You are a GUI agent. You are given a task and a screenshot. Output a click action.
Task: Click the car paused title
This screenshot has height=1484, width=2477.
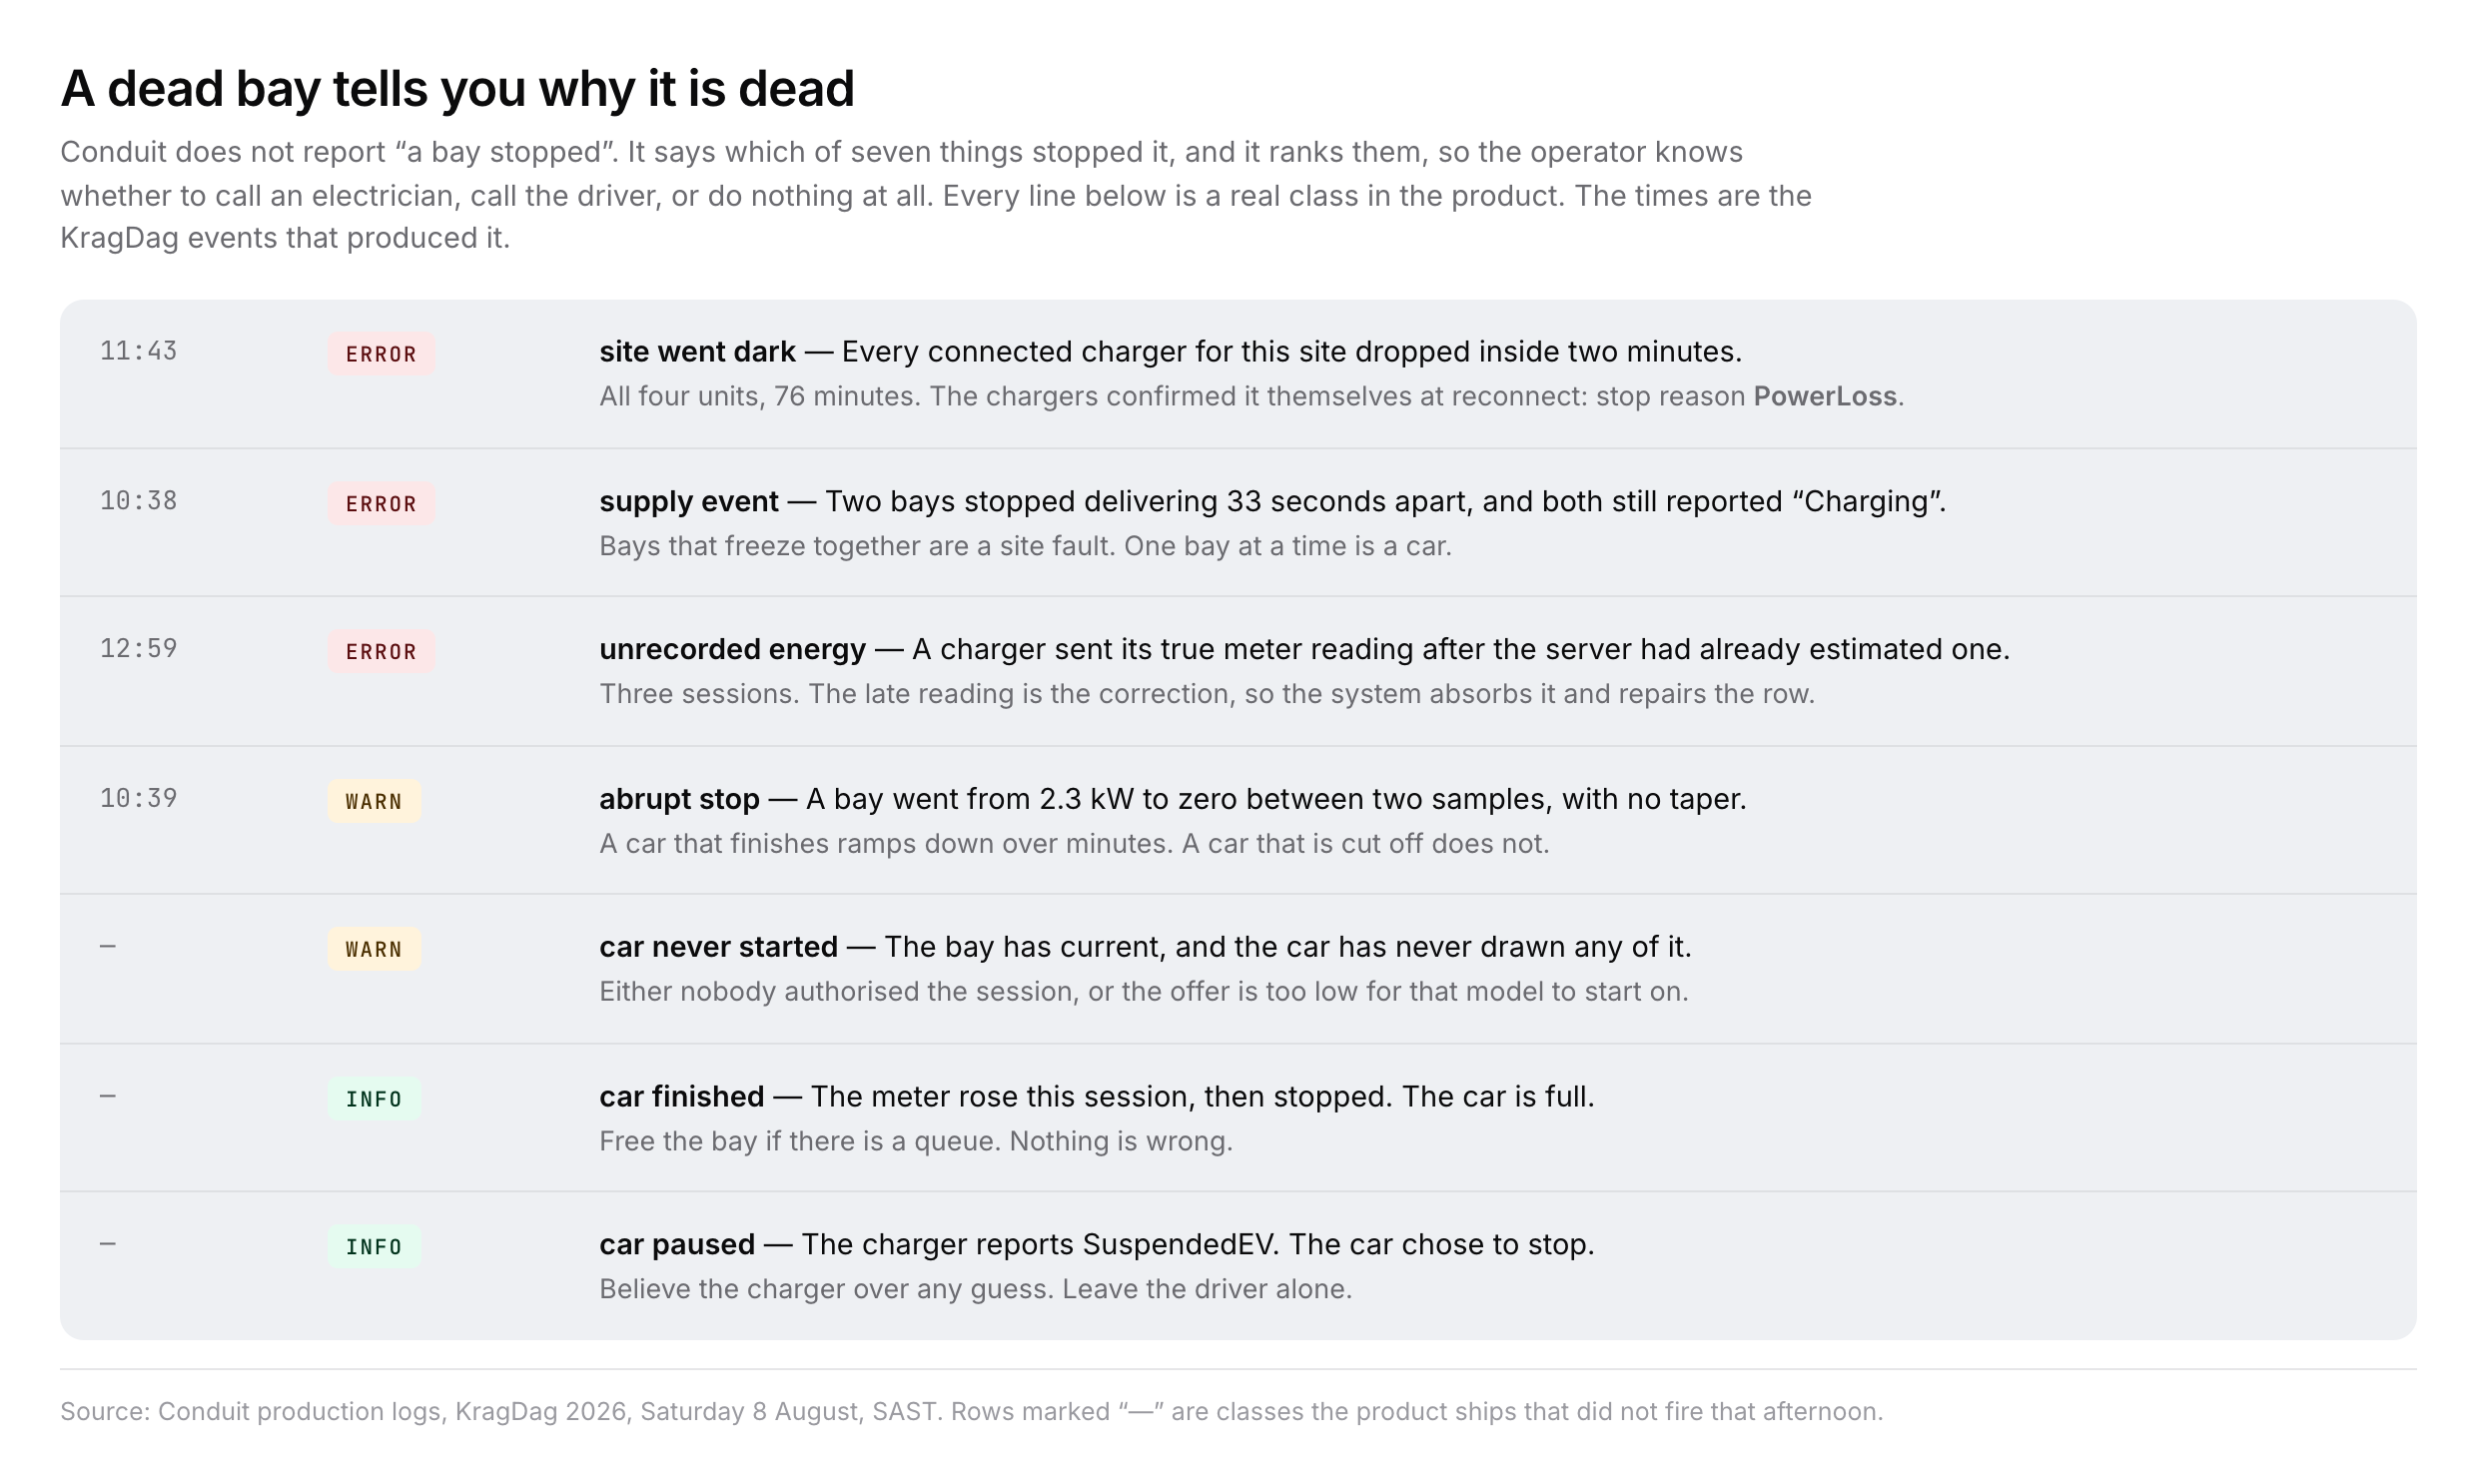(x=677, y=1245)
